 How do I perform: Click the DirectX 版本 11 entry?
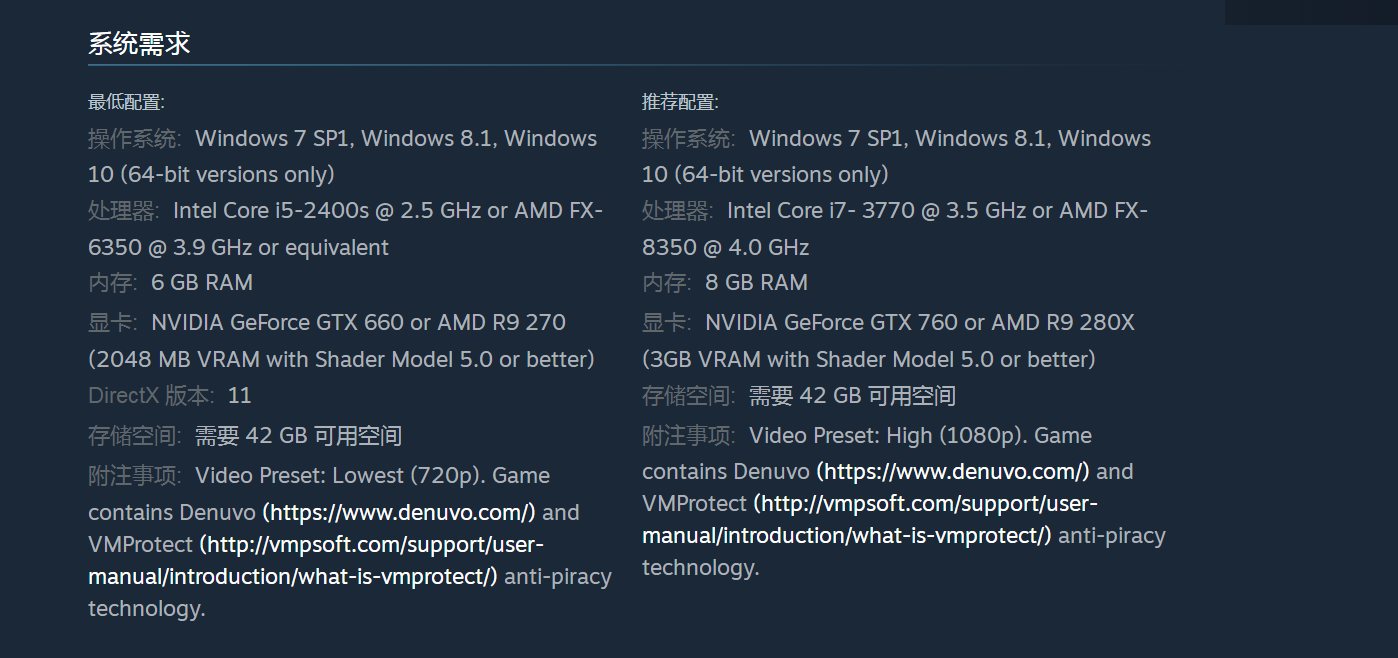(170, 395)
